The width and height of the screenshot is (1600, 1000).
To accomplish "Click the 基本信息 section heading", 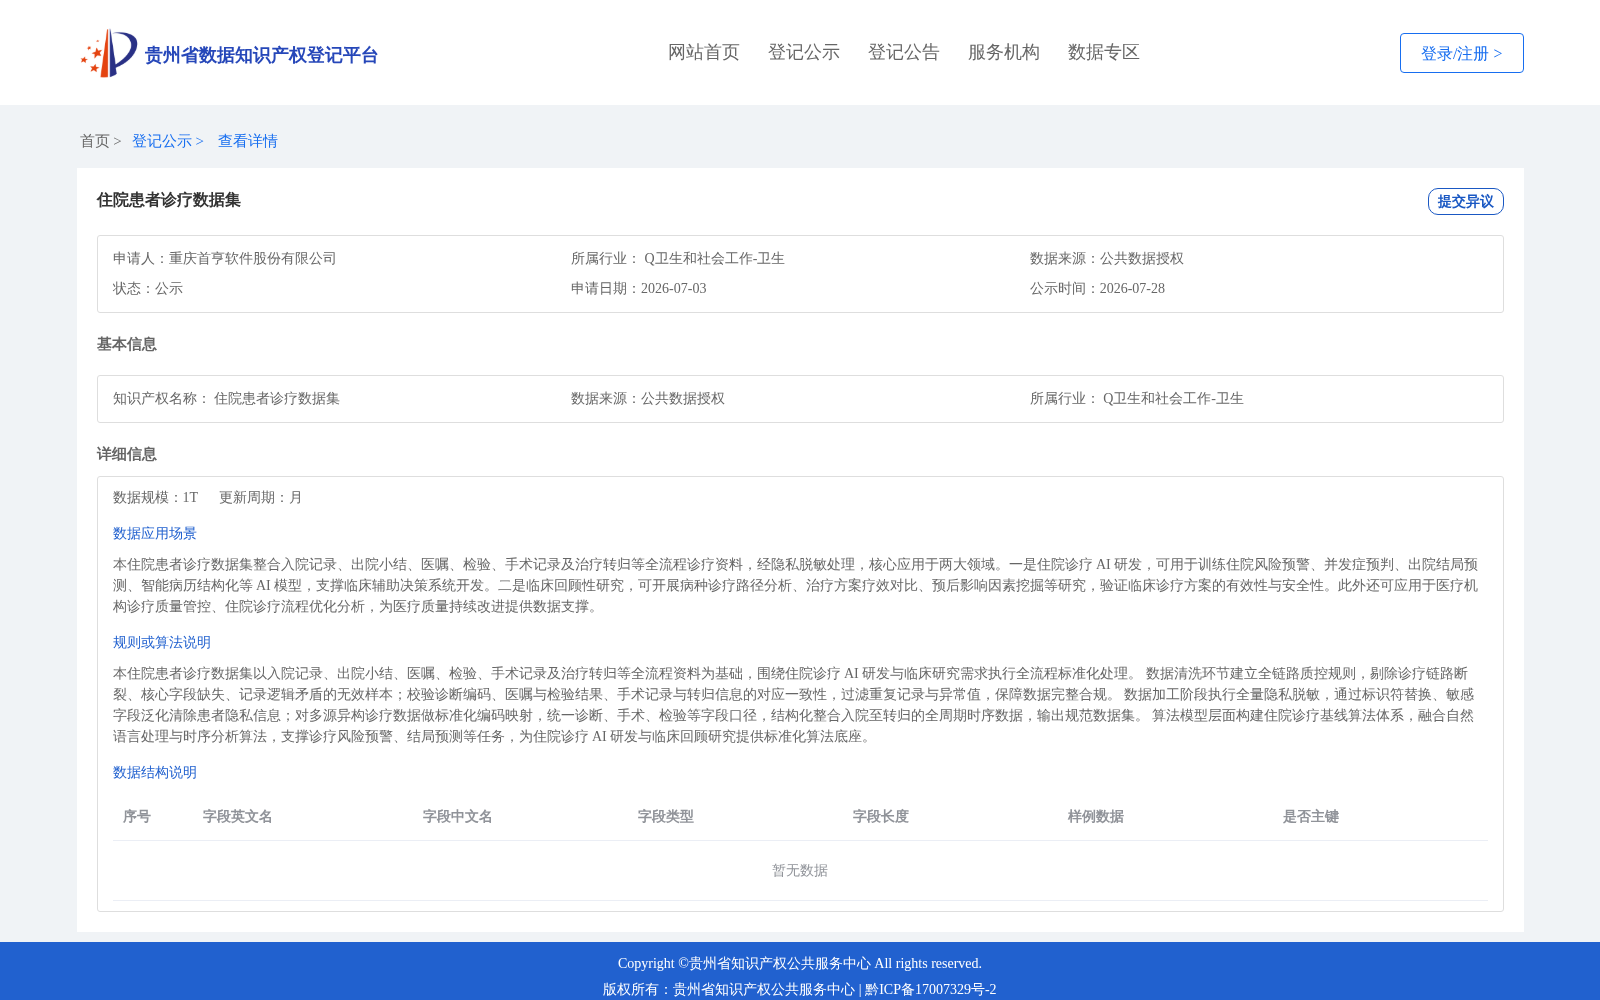I will [127, 344].
